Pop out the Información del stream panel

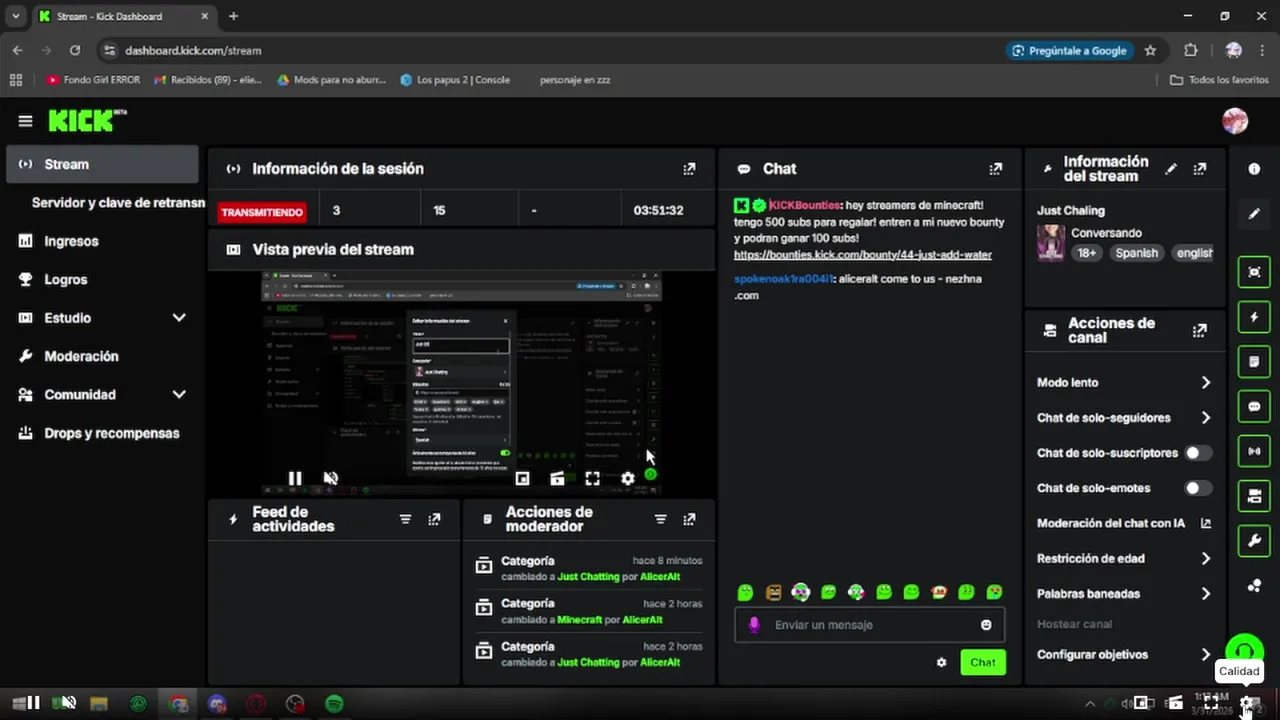[1200, 169]
